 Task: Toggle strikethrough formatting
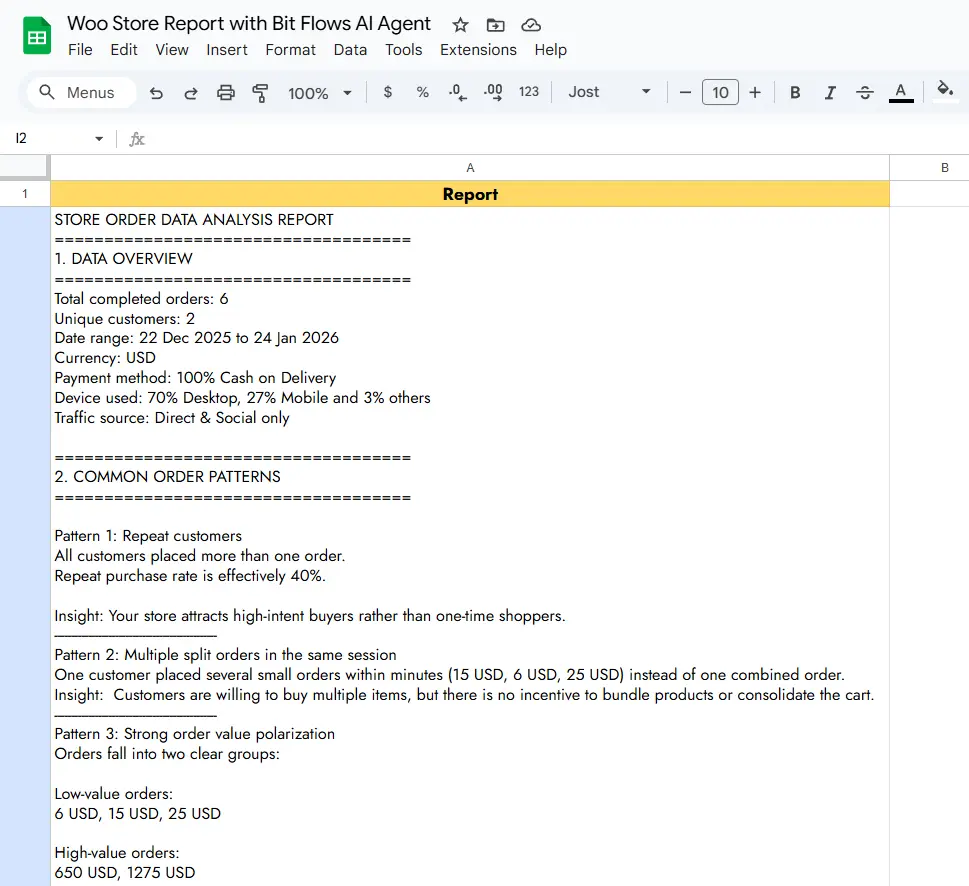click(865, 93)
